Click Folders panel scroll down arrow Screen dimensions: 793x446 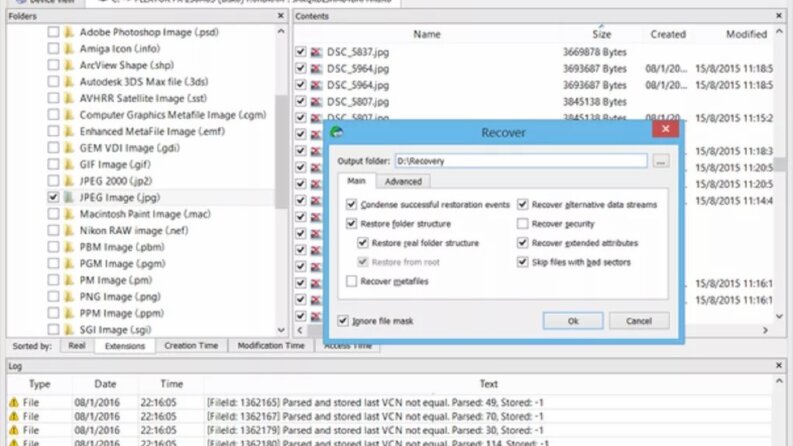click(281, 330)
